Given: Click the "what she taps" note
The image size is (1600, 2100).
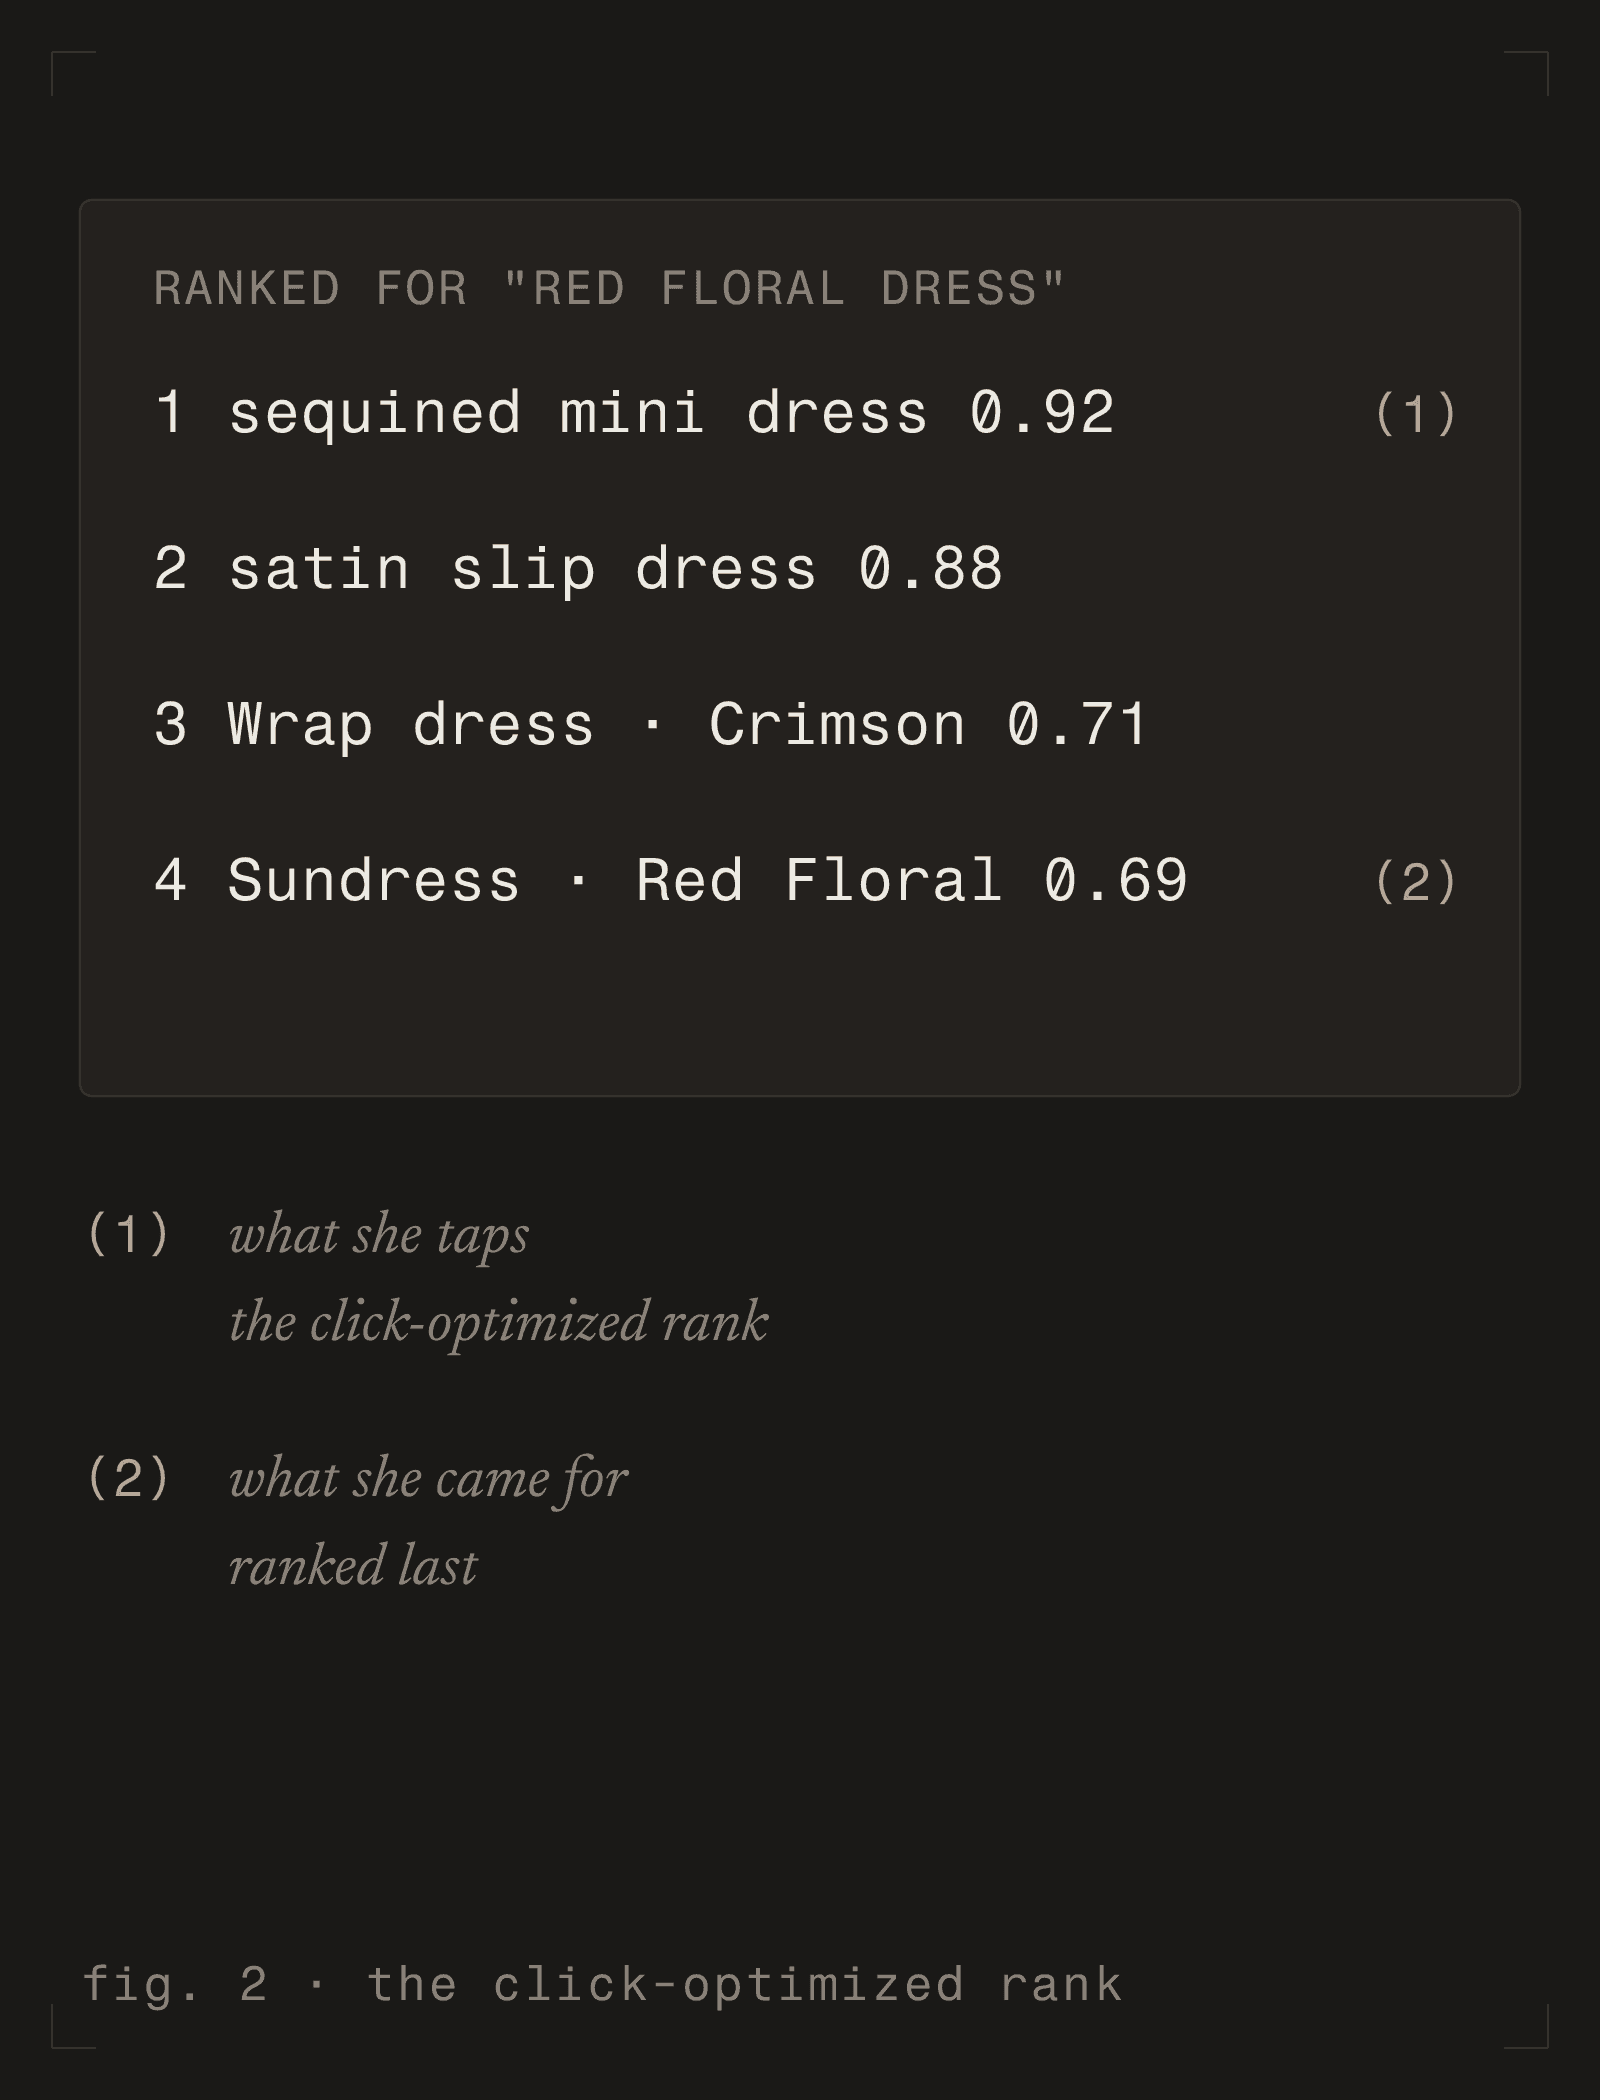Looking at the screenshot, I should [379, 1236].
